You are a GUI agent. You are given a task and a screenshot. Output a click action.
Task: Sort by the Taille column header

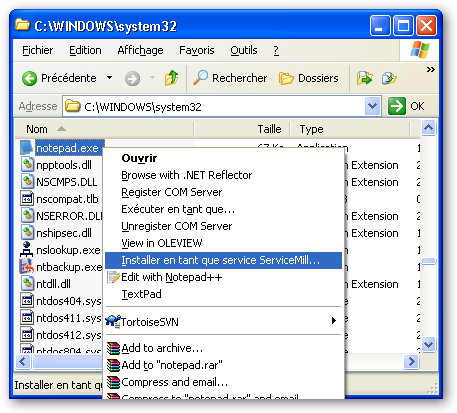pyautogui.click(x=242, y=129)
